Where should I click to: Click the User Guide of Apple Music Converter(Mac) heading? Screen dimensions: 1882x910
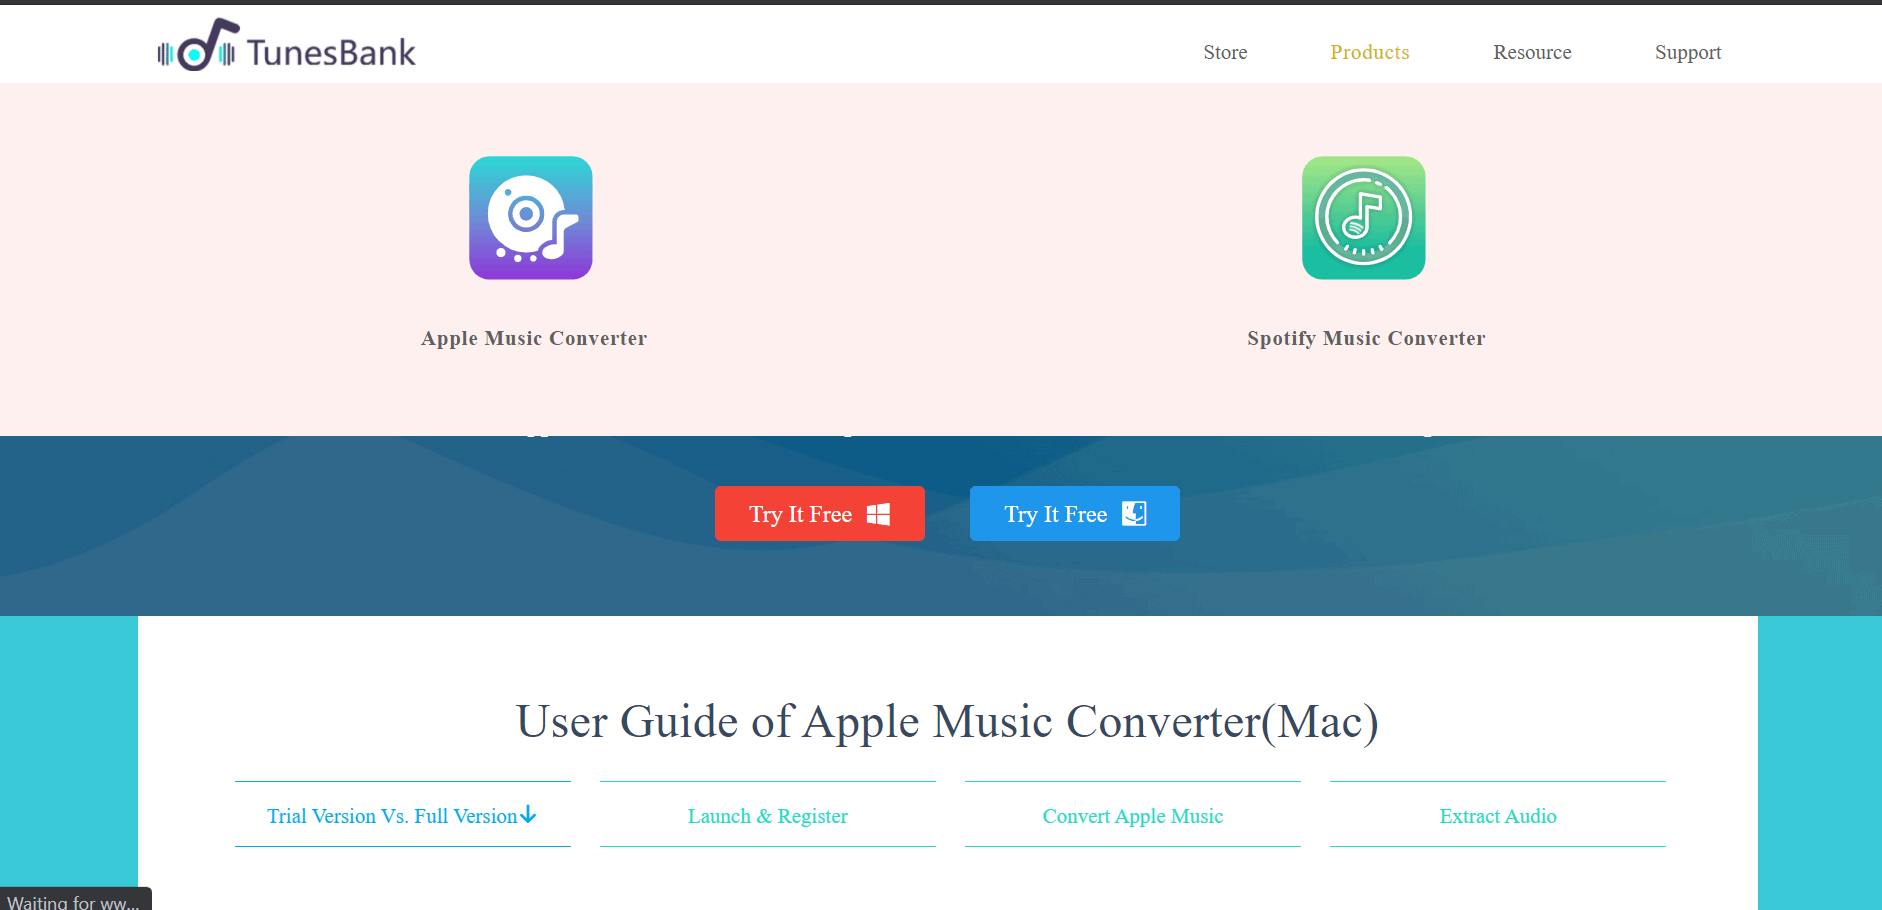click(x=947, y=722)
